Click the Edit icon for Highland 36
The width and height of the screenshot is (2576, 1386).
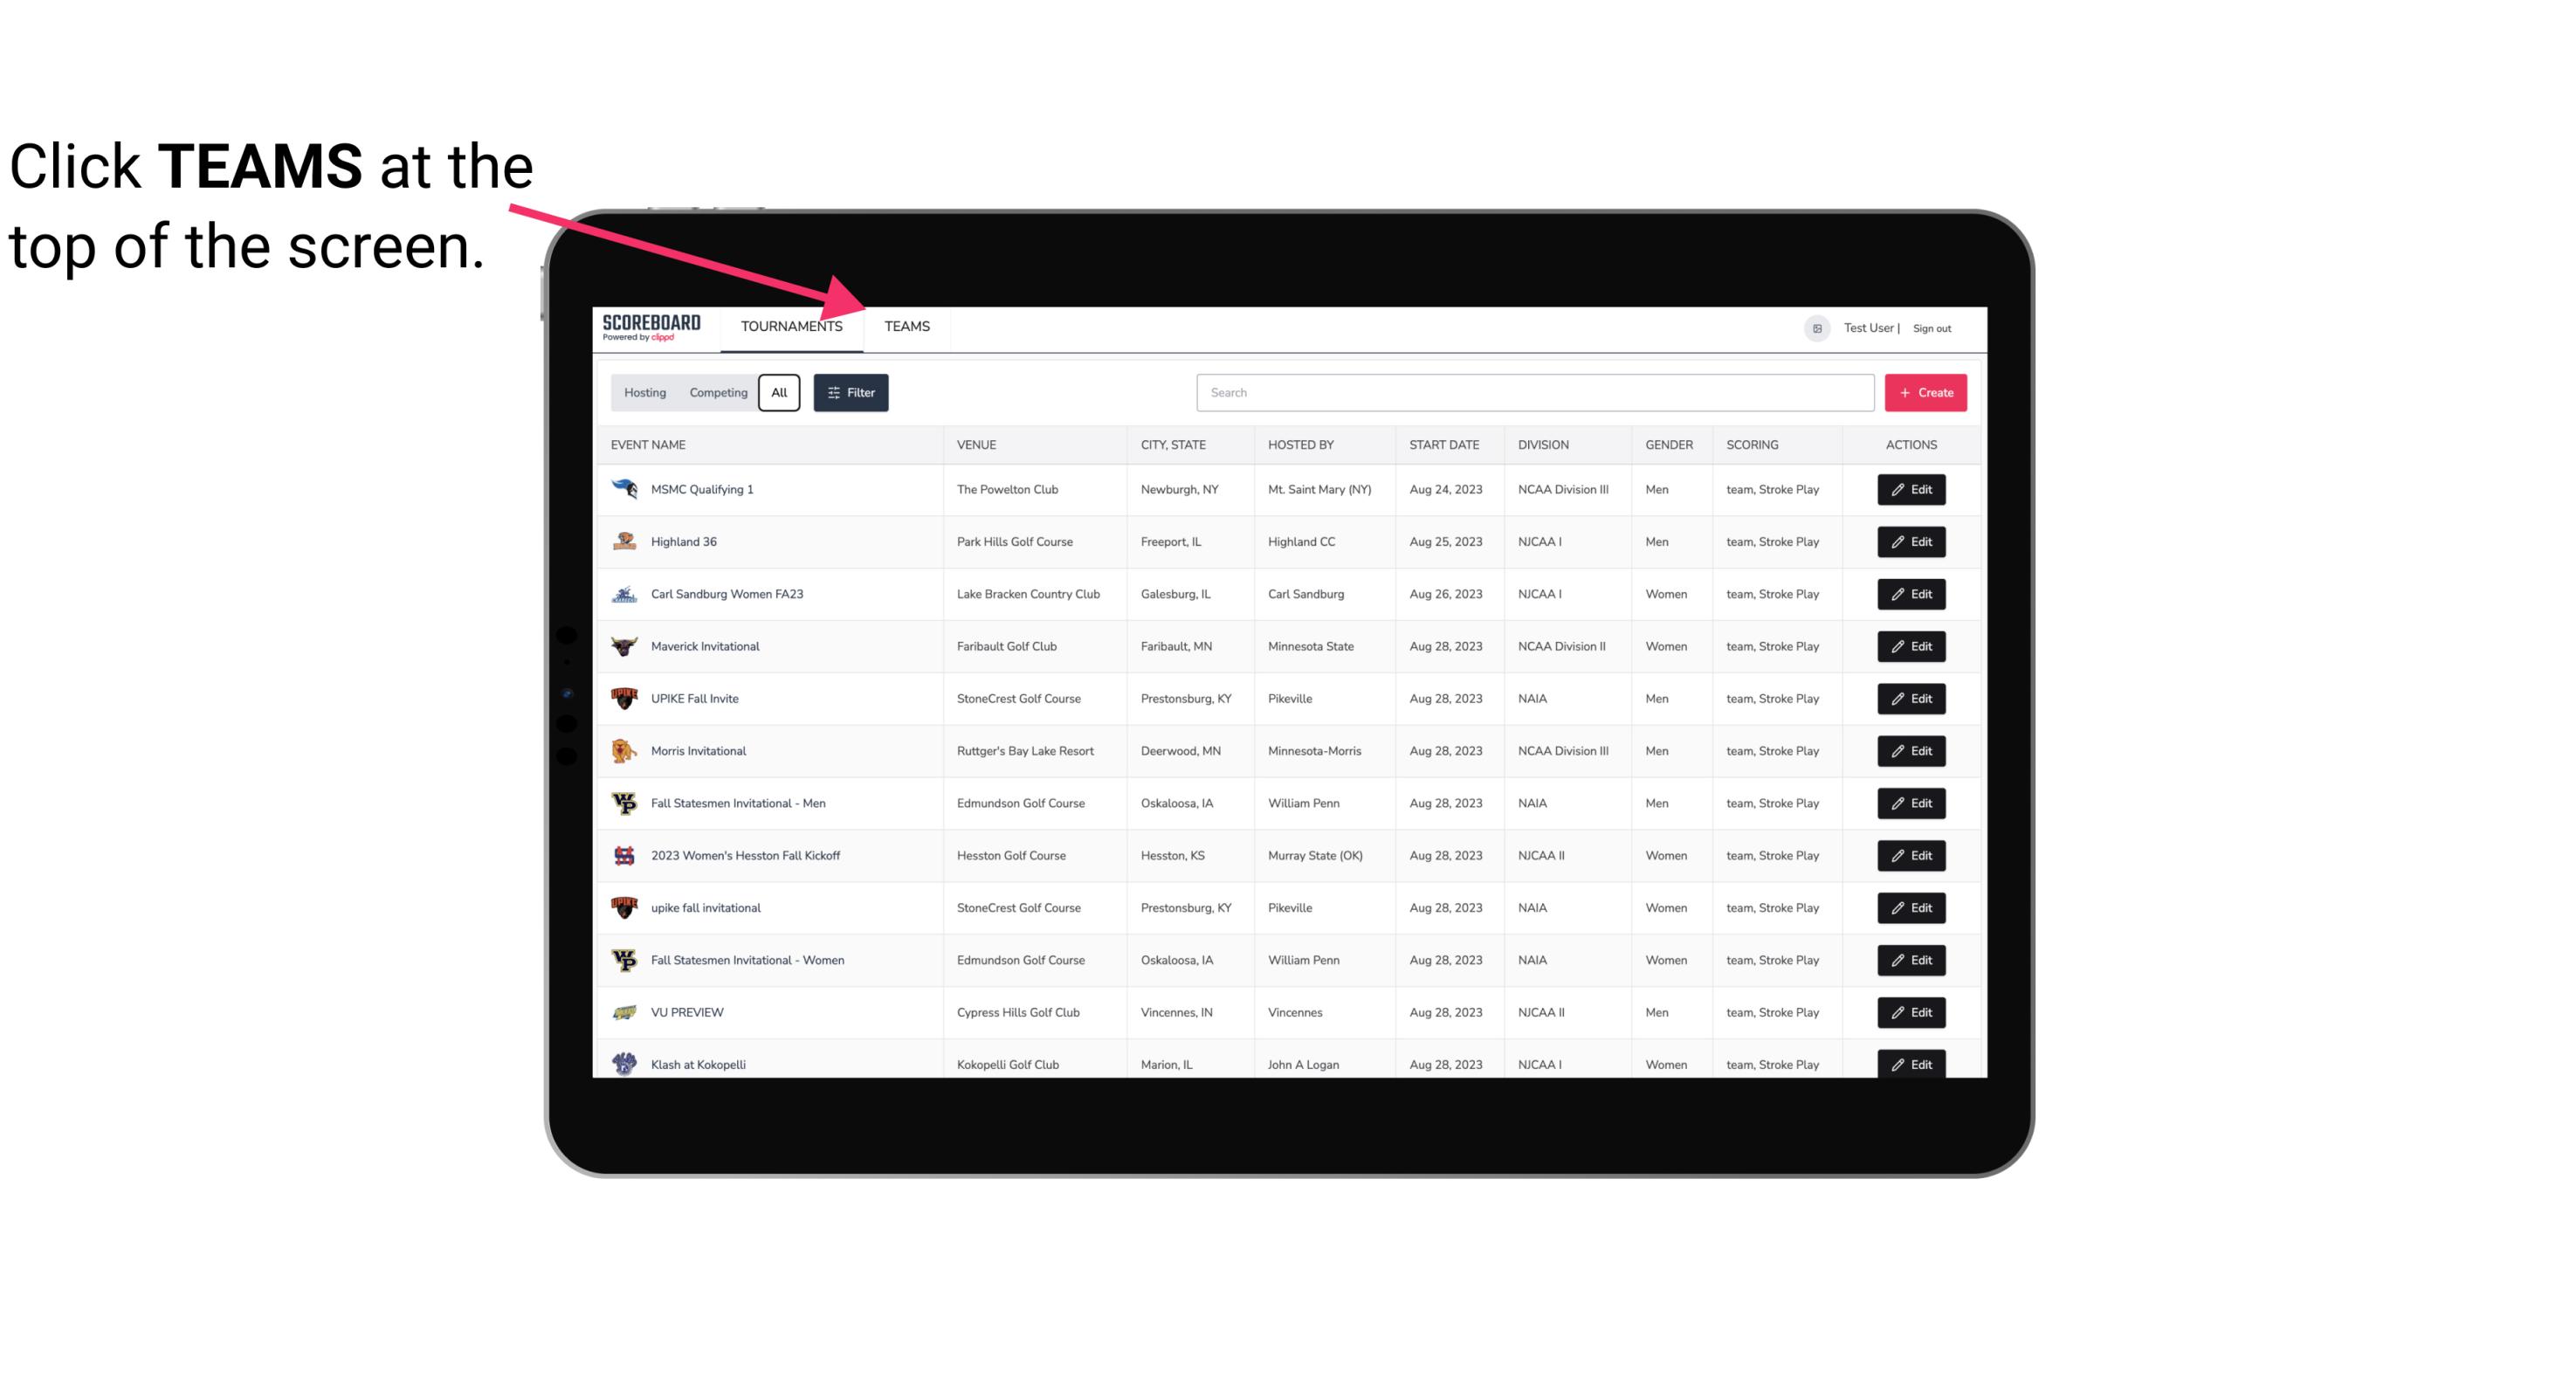(1912, 541)
